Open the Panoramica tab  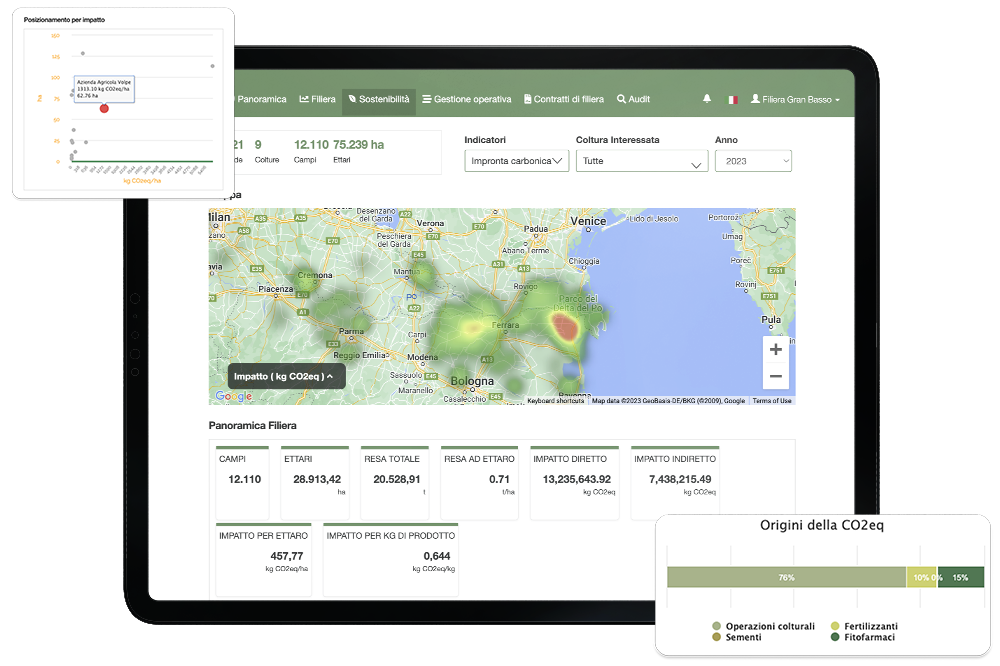261,100
